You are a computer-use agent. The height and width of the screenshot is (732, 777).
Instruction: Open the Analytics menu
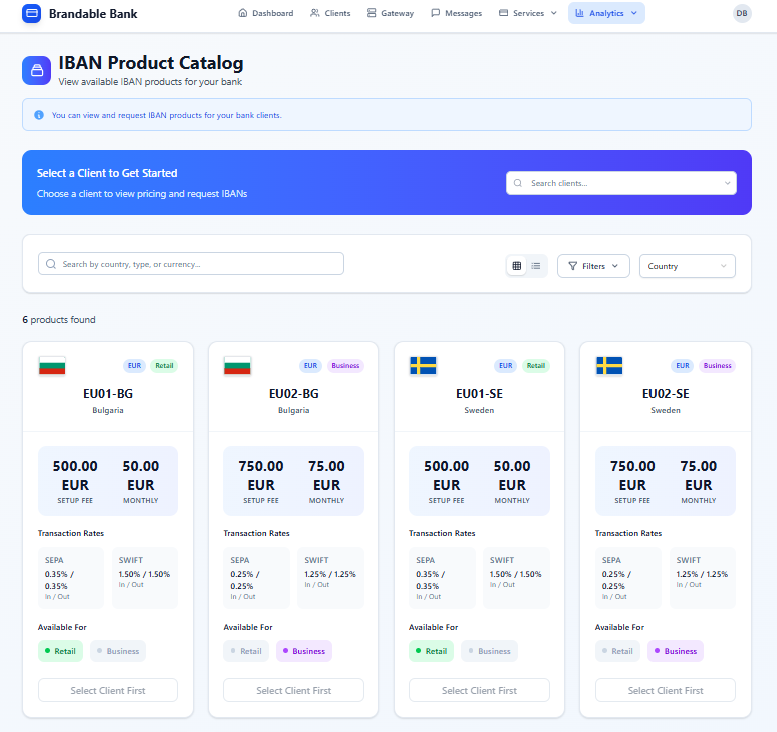pos(606,13)
